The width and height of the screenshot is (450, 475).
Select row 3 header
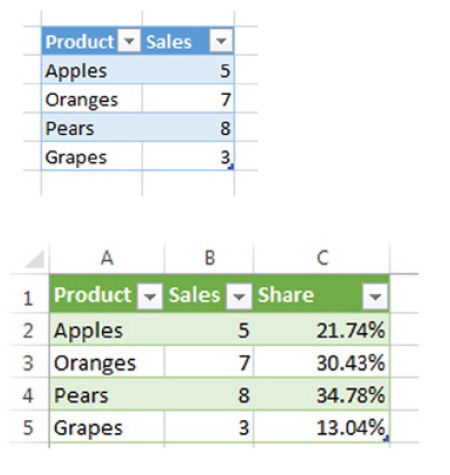point(29,363)
